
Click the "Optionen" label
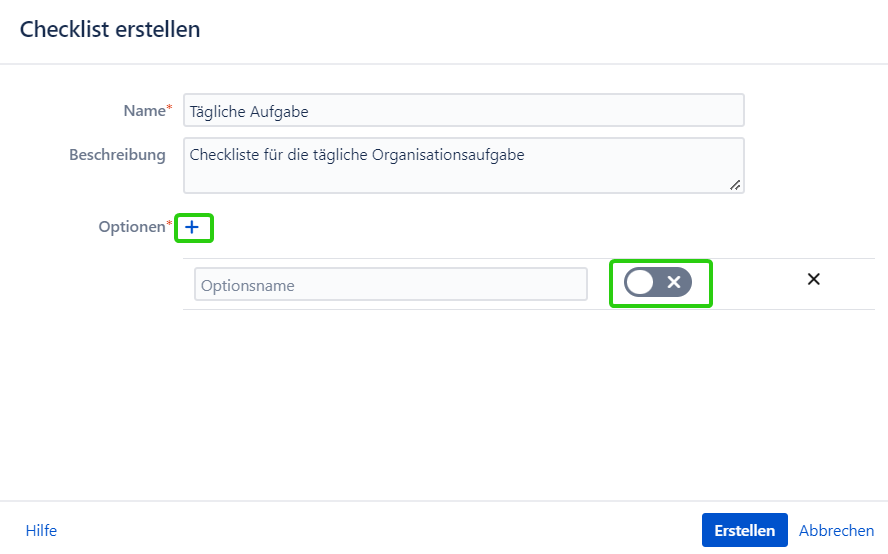point(131,227)
